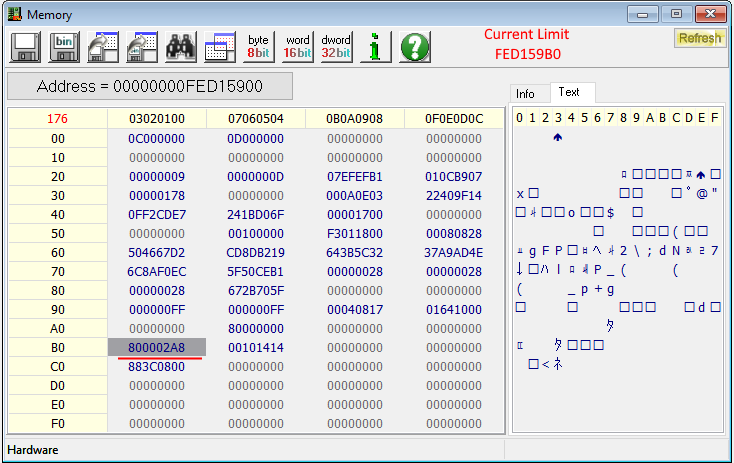
Task: Click the overlapping windows table icon
Action: [220, 47]
